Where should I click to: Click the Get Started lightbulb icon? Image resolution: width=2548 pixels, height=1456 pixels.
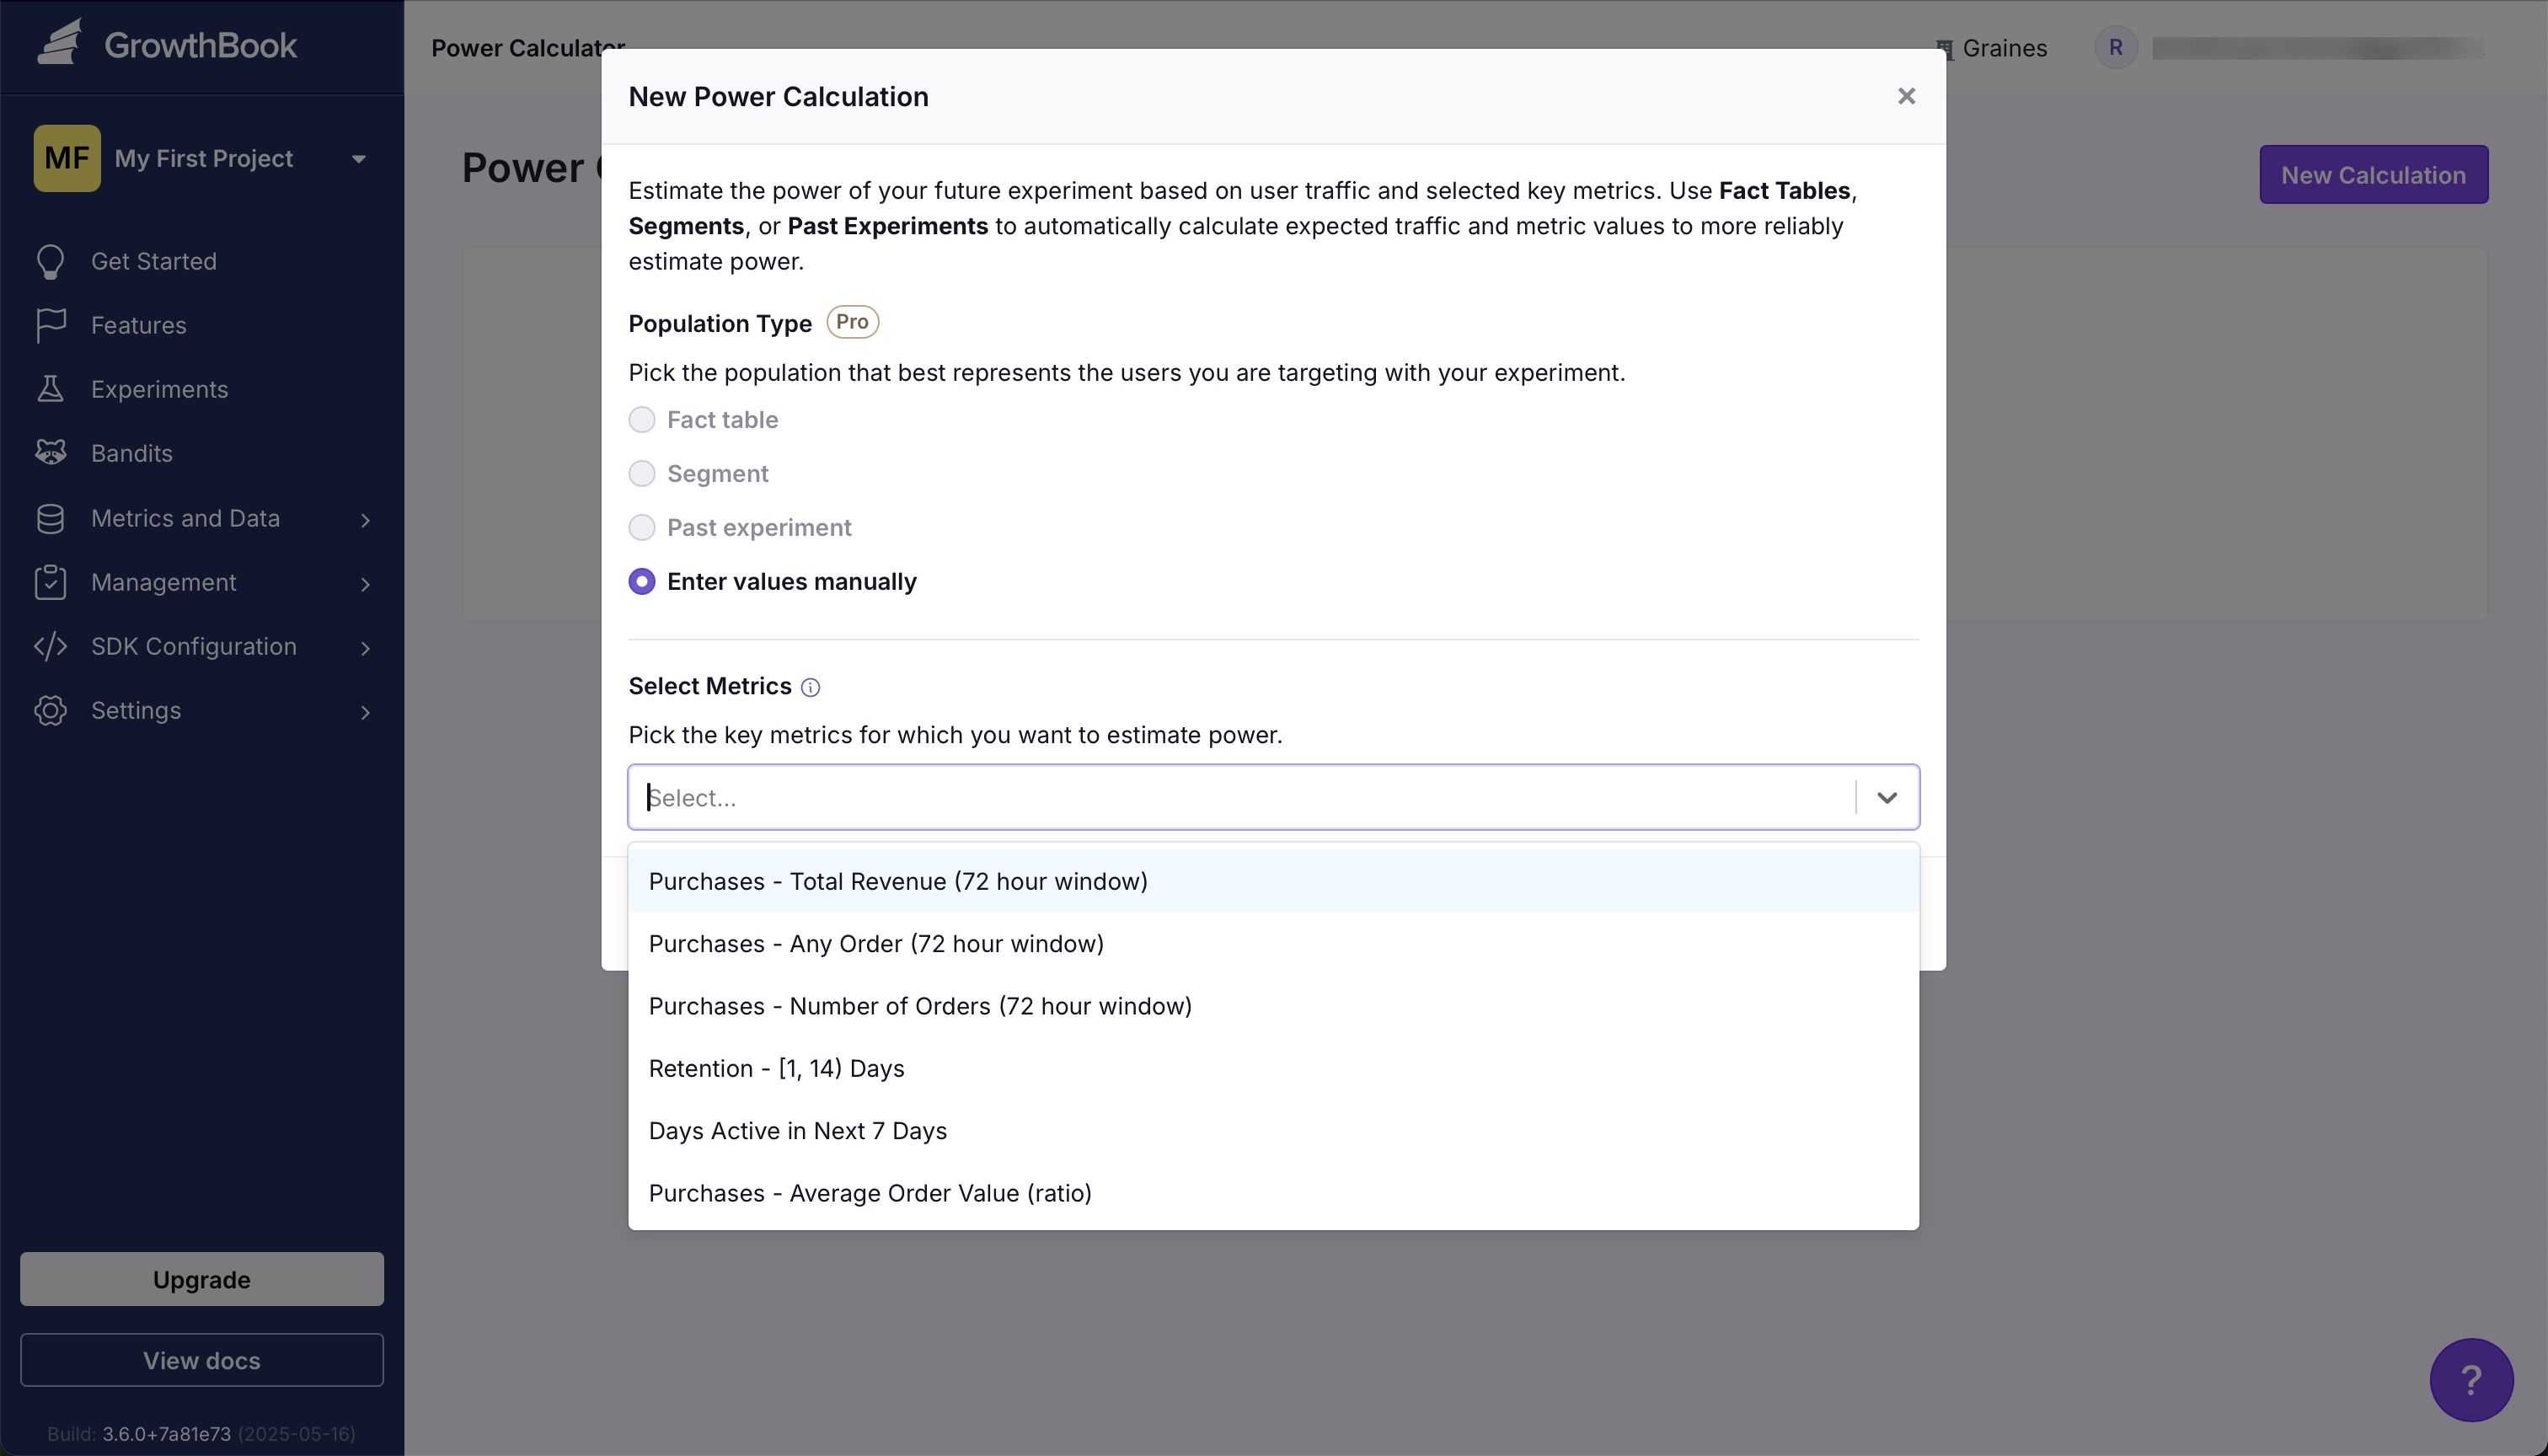50,262
